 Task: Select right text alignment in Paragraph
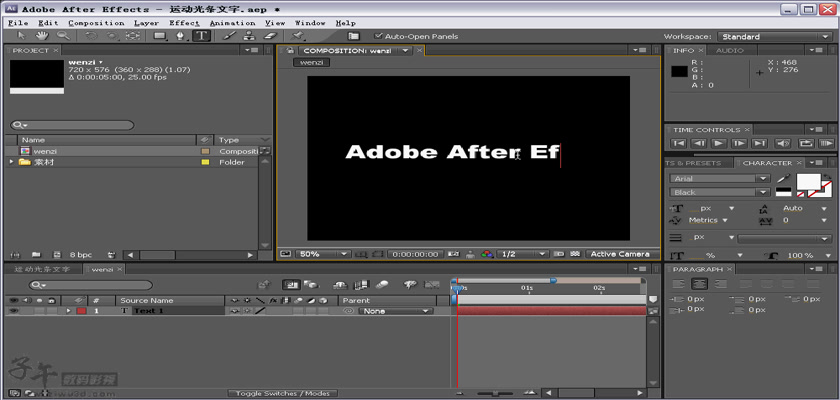coord(721,284)
